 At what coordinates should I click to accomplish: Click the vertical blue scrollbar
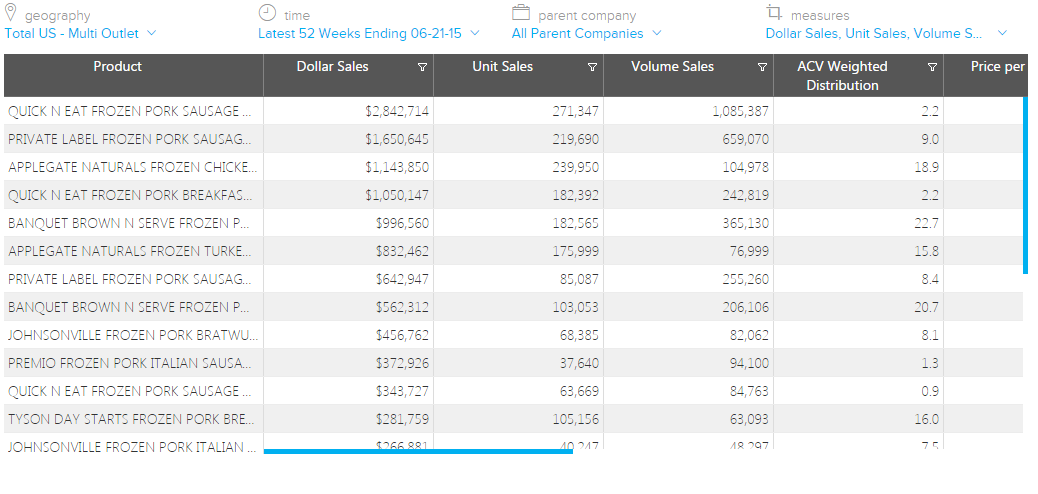[x=1025, y=185]
